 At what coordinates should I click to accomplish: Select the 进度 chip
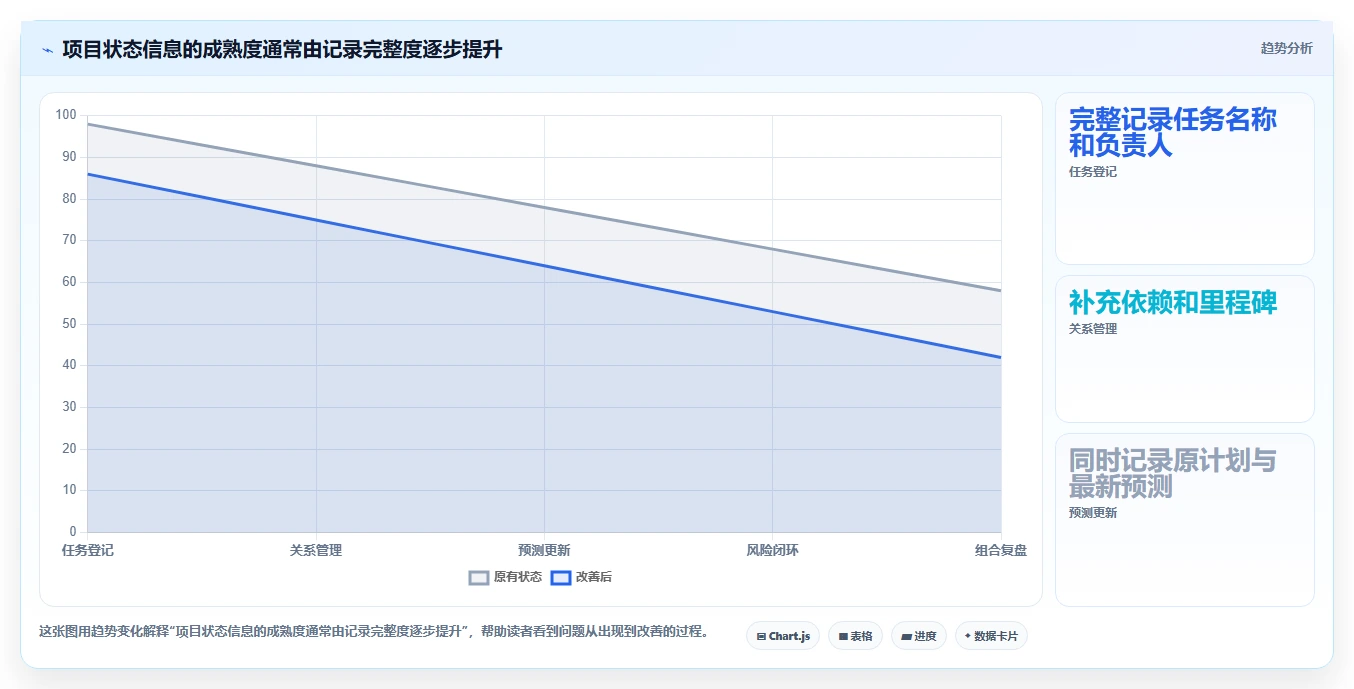click(918, 636)
